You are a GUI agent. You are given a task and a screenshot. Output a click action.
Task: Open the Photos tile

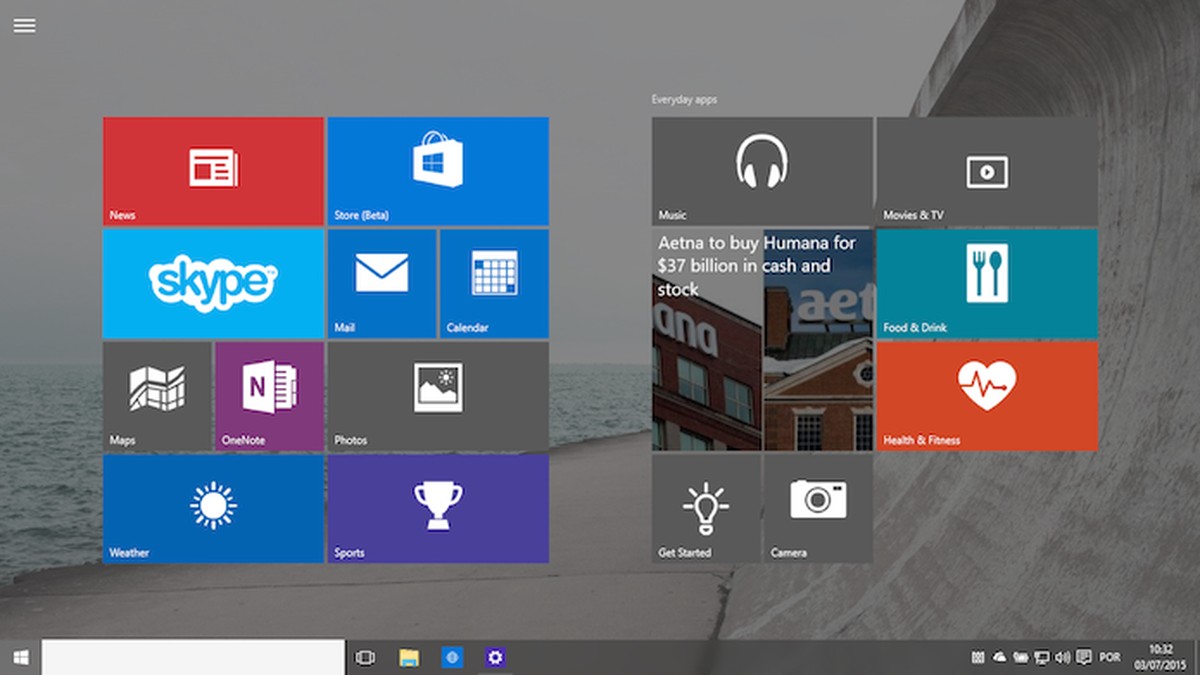(x=438, y=396)
